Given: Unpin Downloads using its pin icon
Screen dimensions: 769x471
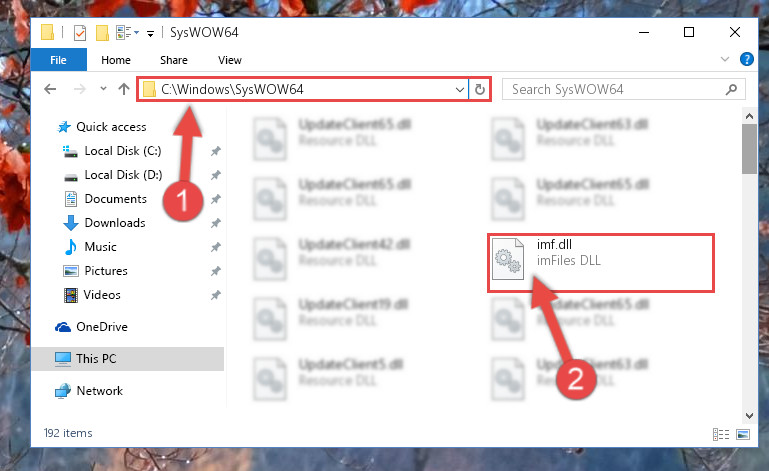Looking at the screenshot, I should [215, 223].
